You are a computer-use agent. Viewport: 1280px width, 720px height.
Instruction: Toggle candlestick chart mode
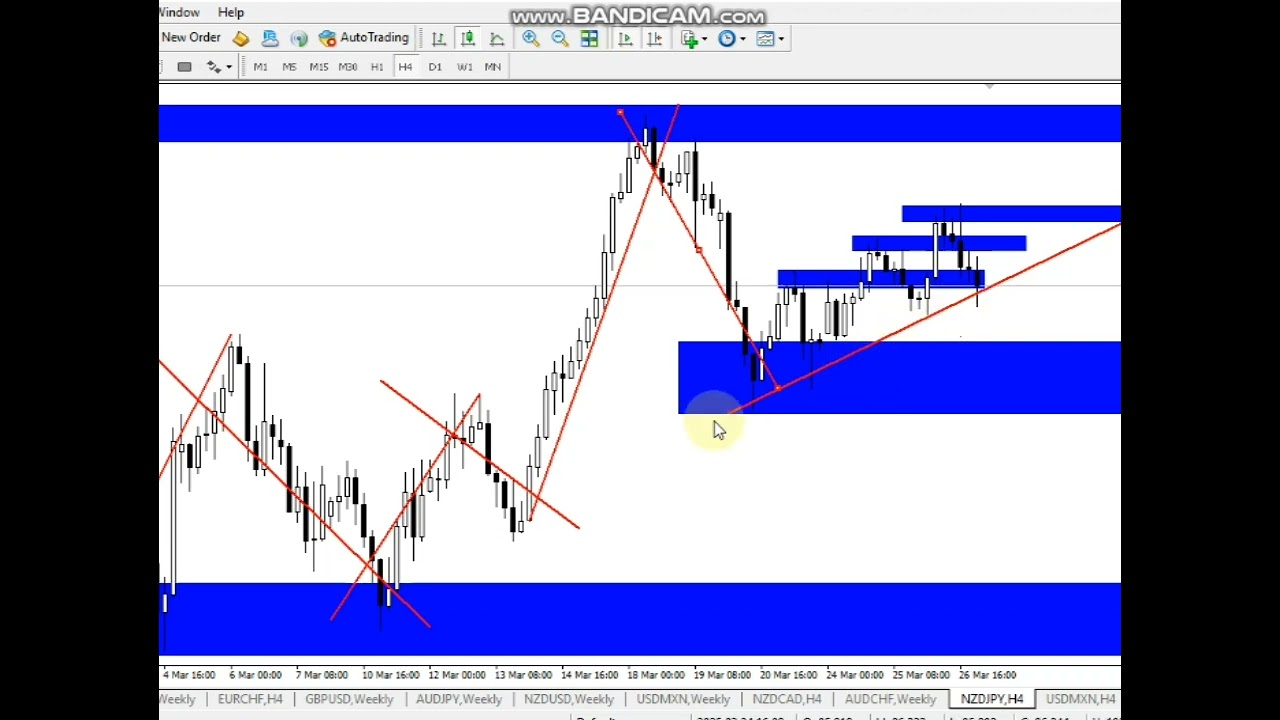click(x=467, y=39)
